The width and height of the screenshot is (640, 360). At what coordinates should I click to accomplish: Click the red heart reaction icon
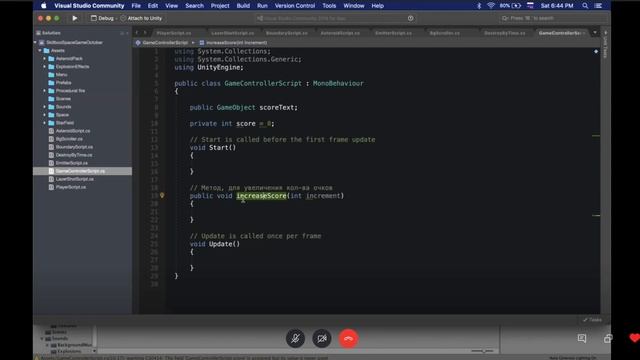(634, 338)
